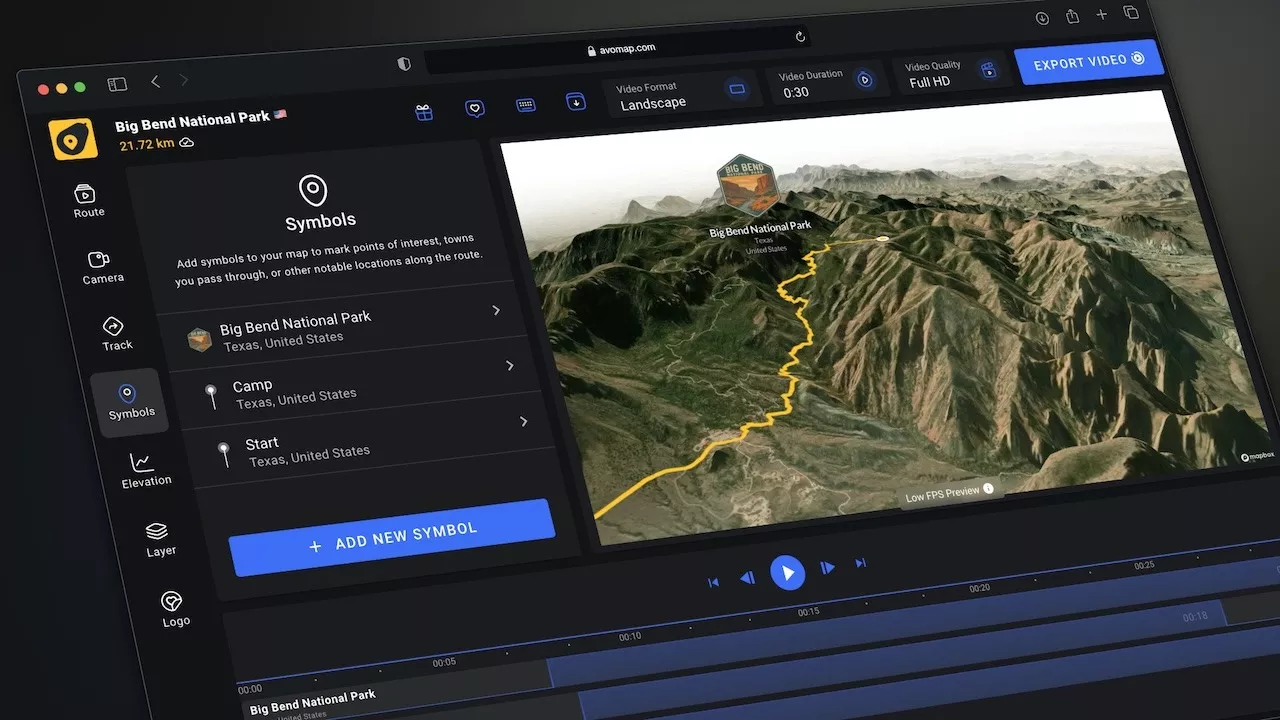Click the 00:15 mark on the timeline
The height and width of the screenshot is (720, 1280).
pyautogui.click(x=808, y=612)
